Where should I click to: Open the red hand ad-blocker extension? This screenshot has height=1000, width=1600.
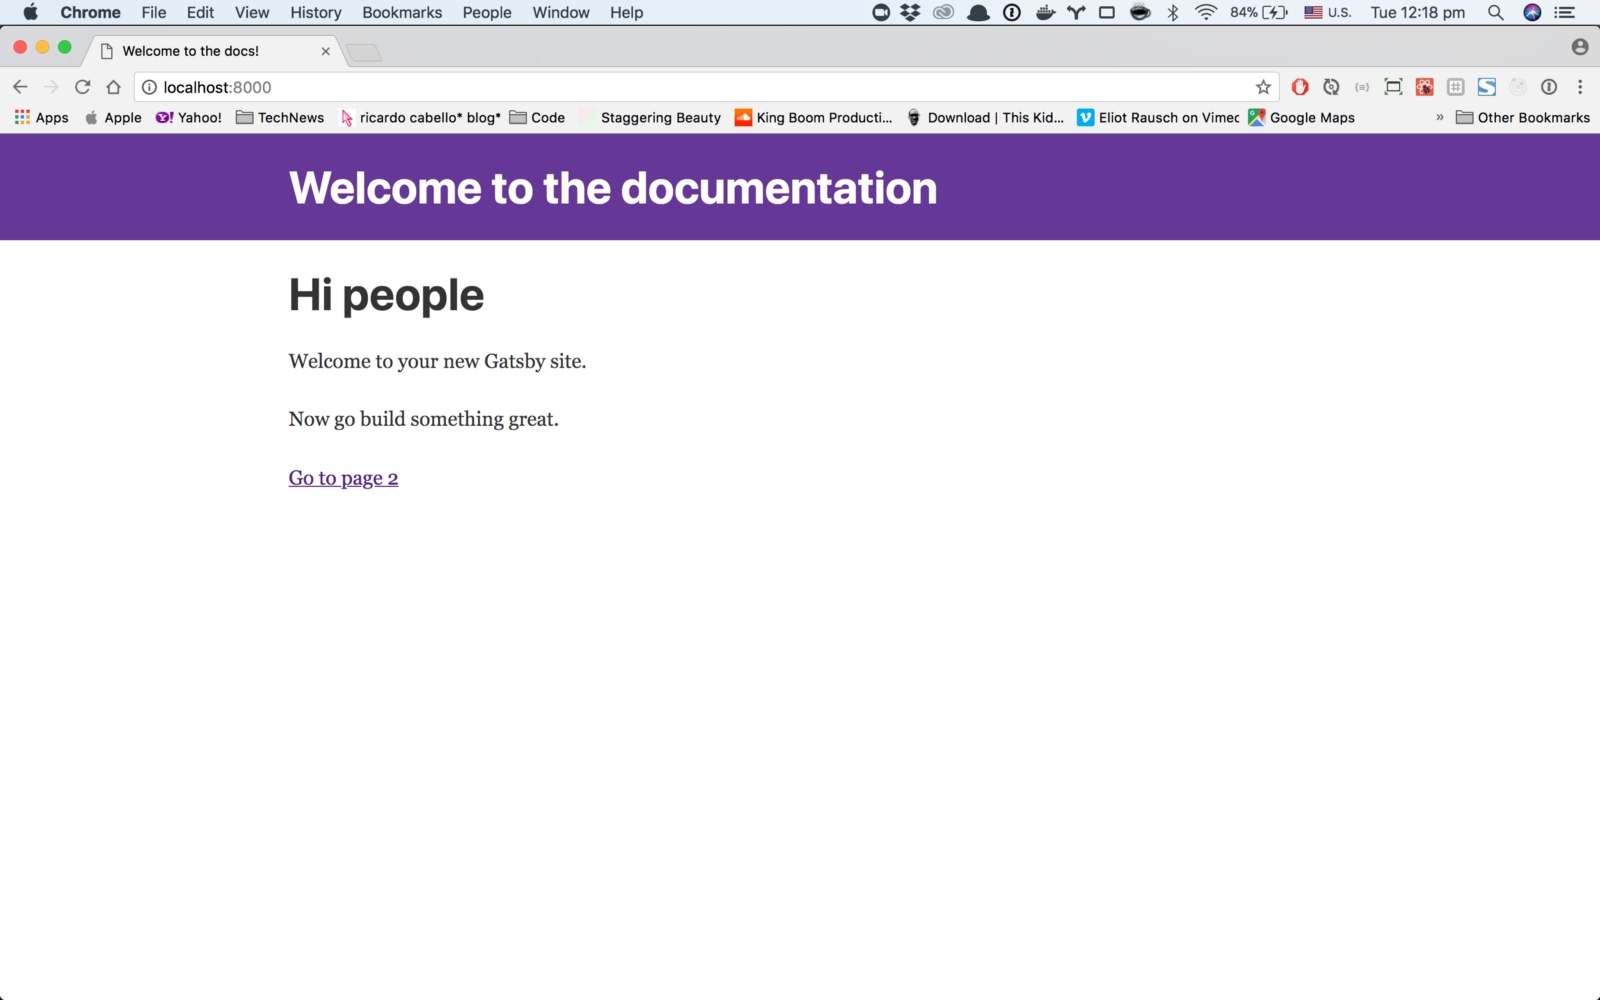click(1300, 87)
